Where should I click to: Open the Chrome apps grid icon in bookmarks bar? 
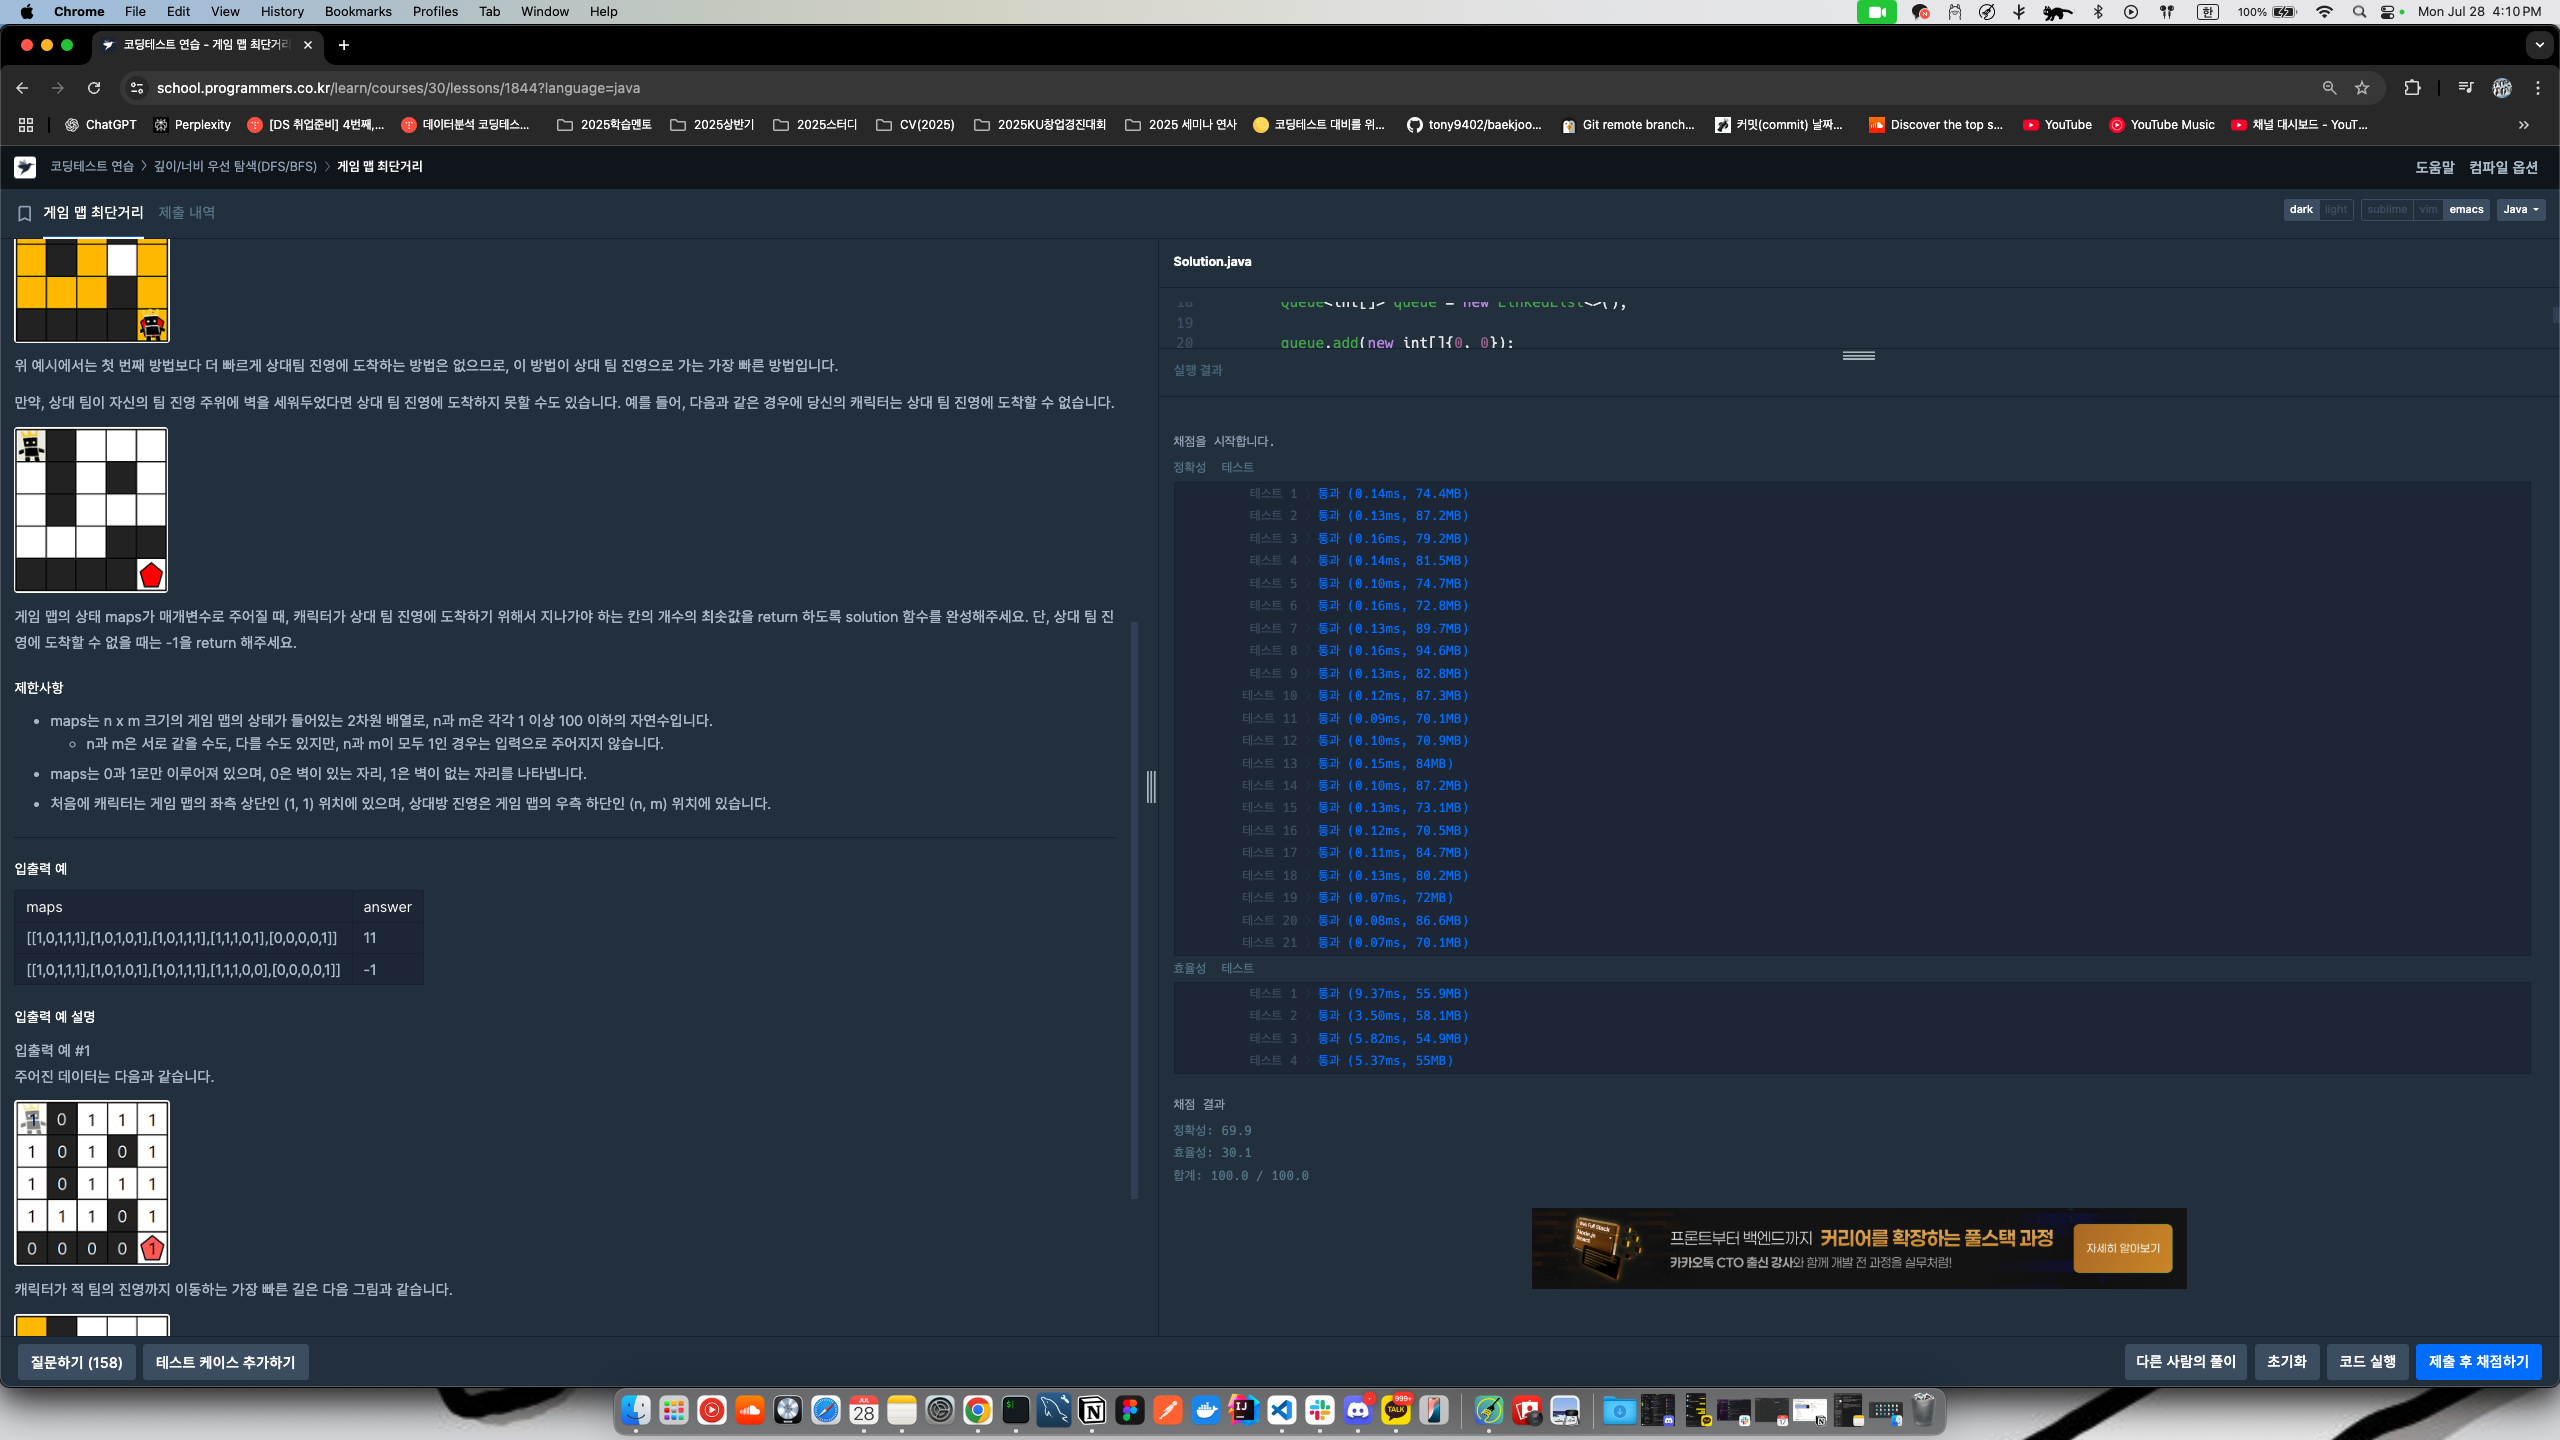tap(26, 125)
